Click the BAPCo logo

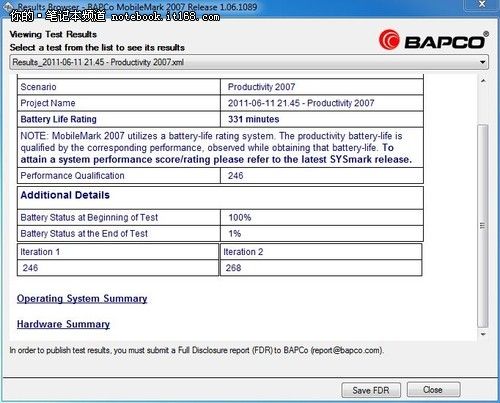point(434,40)
